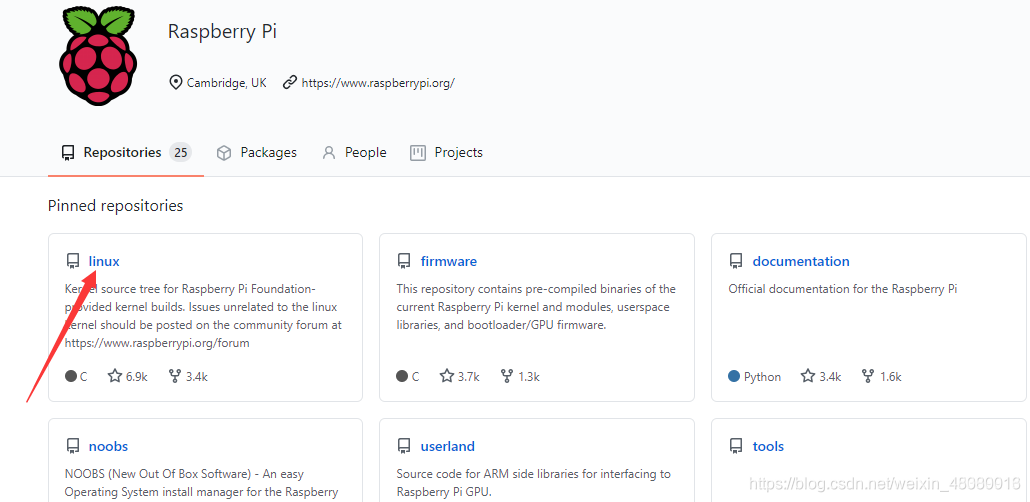Click the star icon on firmware card
This screenshot has width=1030, height=502.
(x=447, y=376)
